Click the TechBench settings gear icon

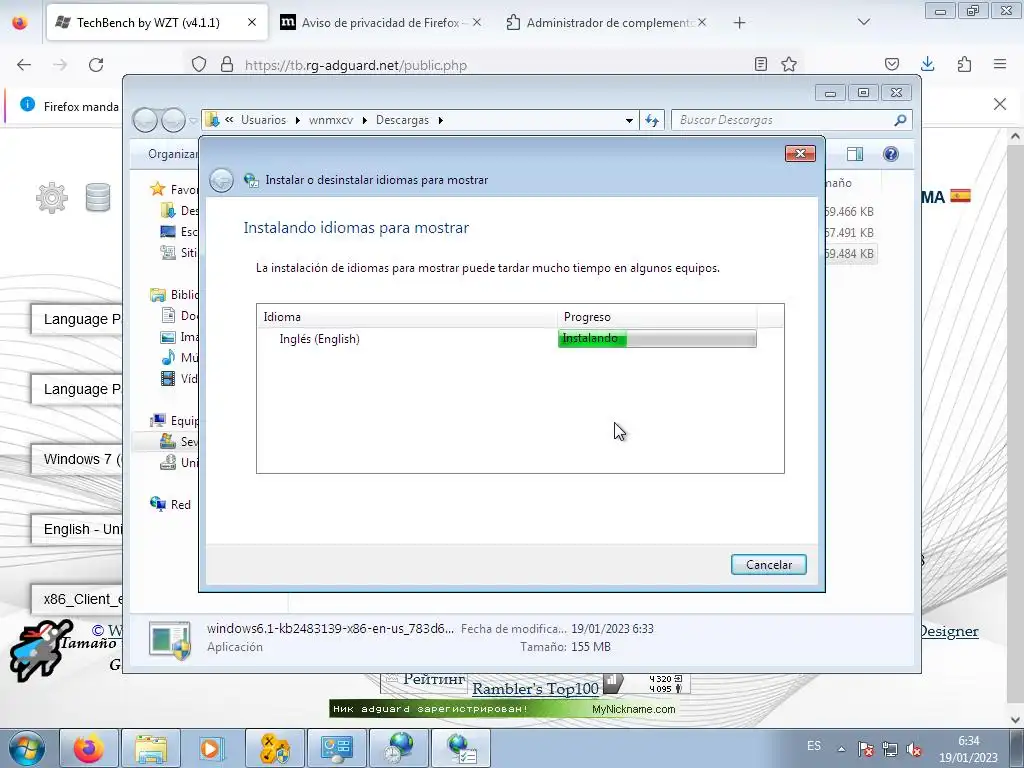tap(52, 197)
